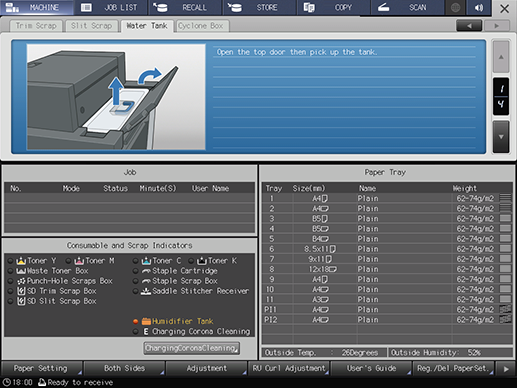The image size is (517, 388).
Task: Click the Staple Cartridge icon
Action: pos(146,271)
